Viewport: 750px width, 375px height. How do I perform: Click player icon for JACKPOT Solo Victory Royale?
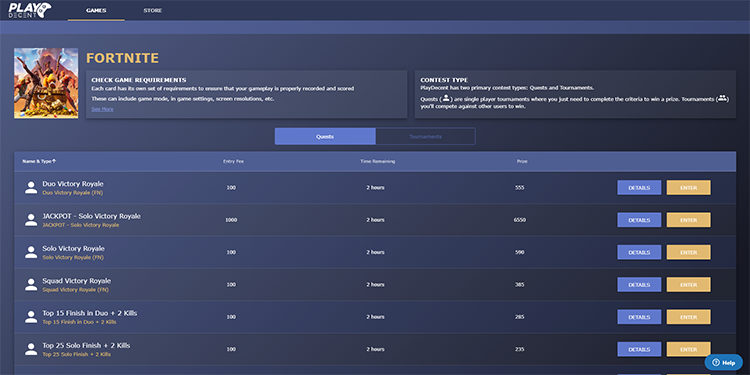pos(31,220)
